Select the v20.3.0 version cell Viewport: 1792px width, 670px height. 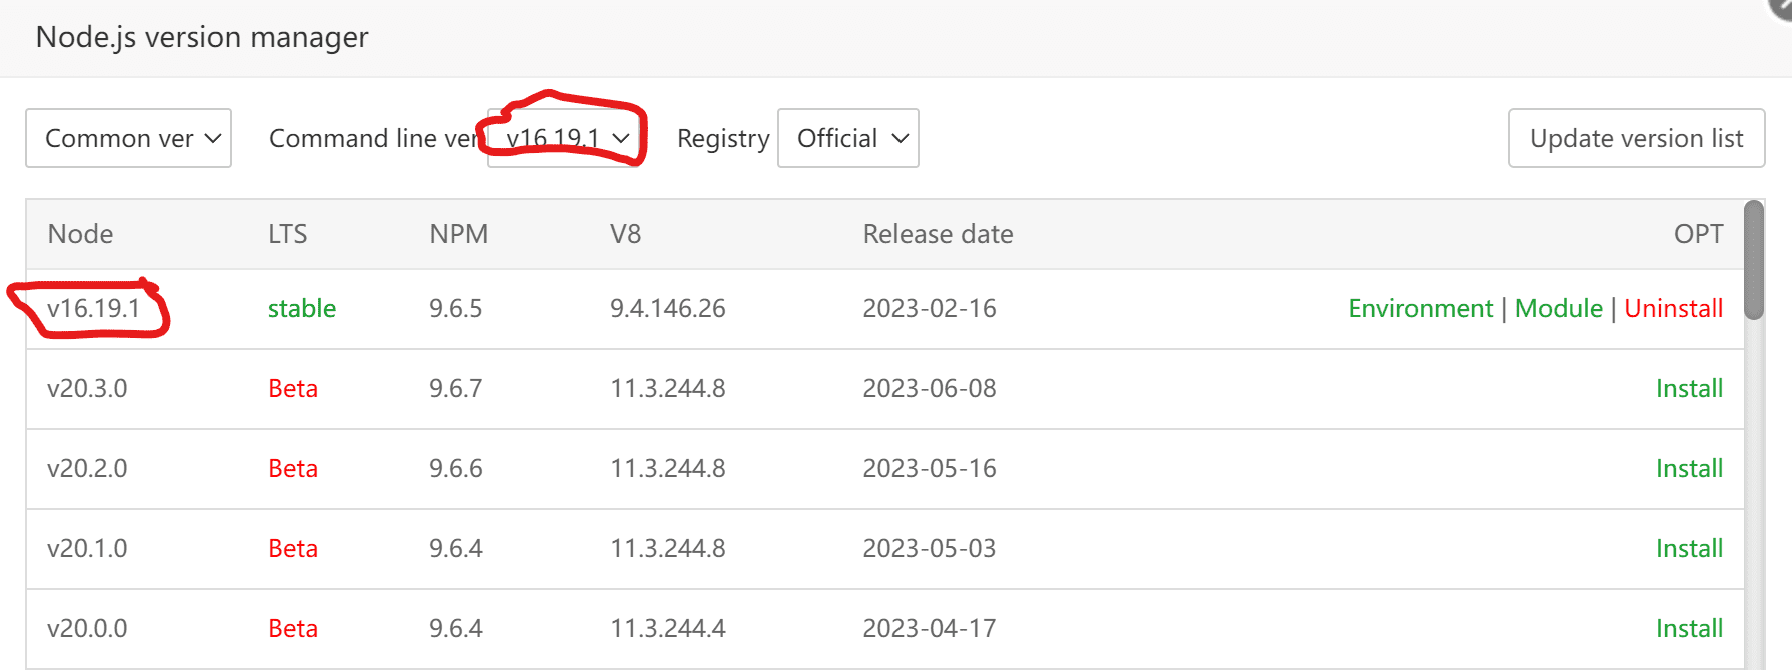87,388
